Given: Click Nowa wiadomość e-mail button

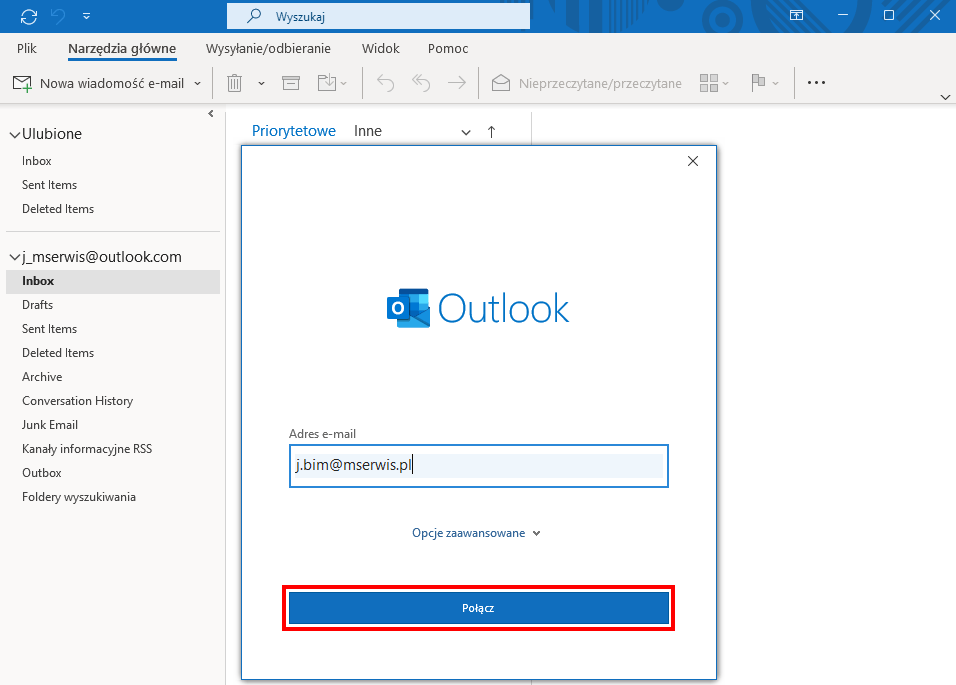Looking at the screenshot, I should coord(99,83).
